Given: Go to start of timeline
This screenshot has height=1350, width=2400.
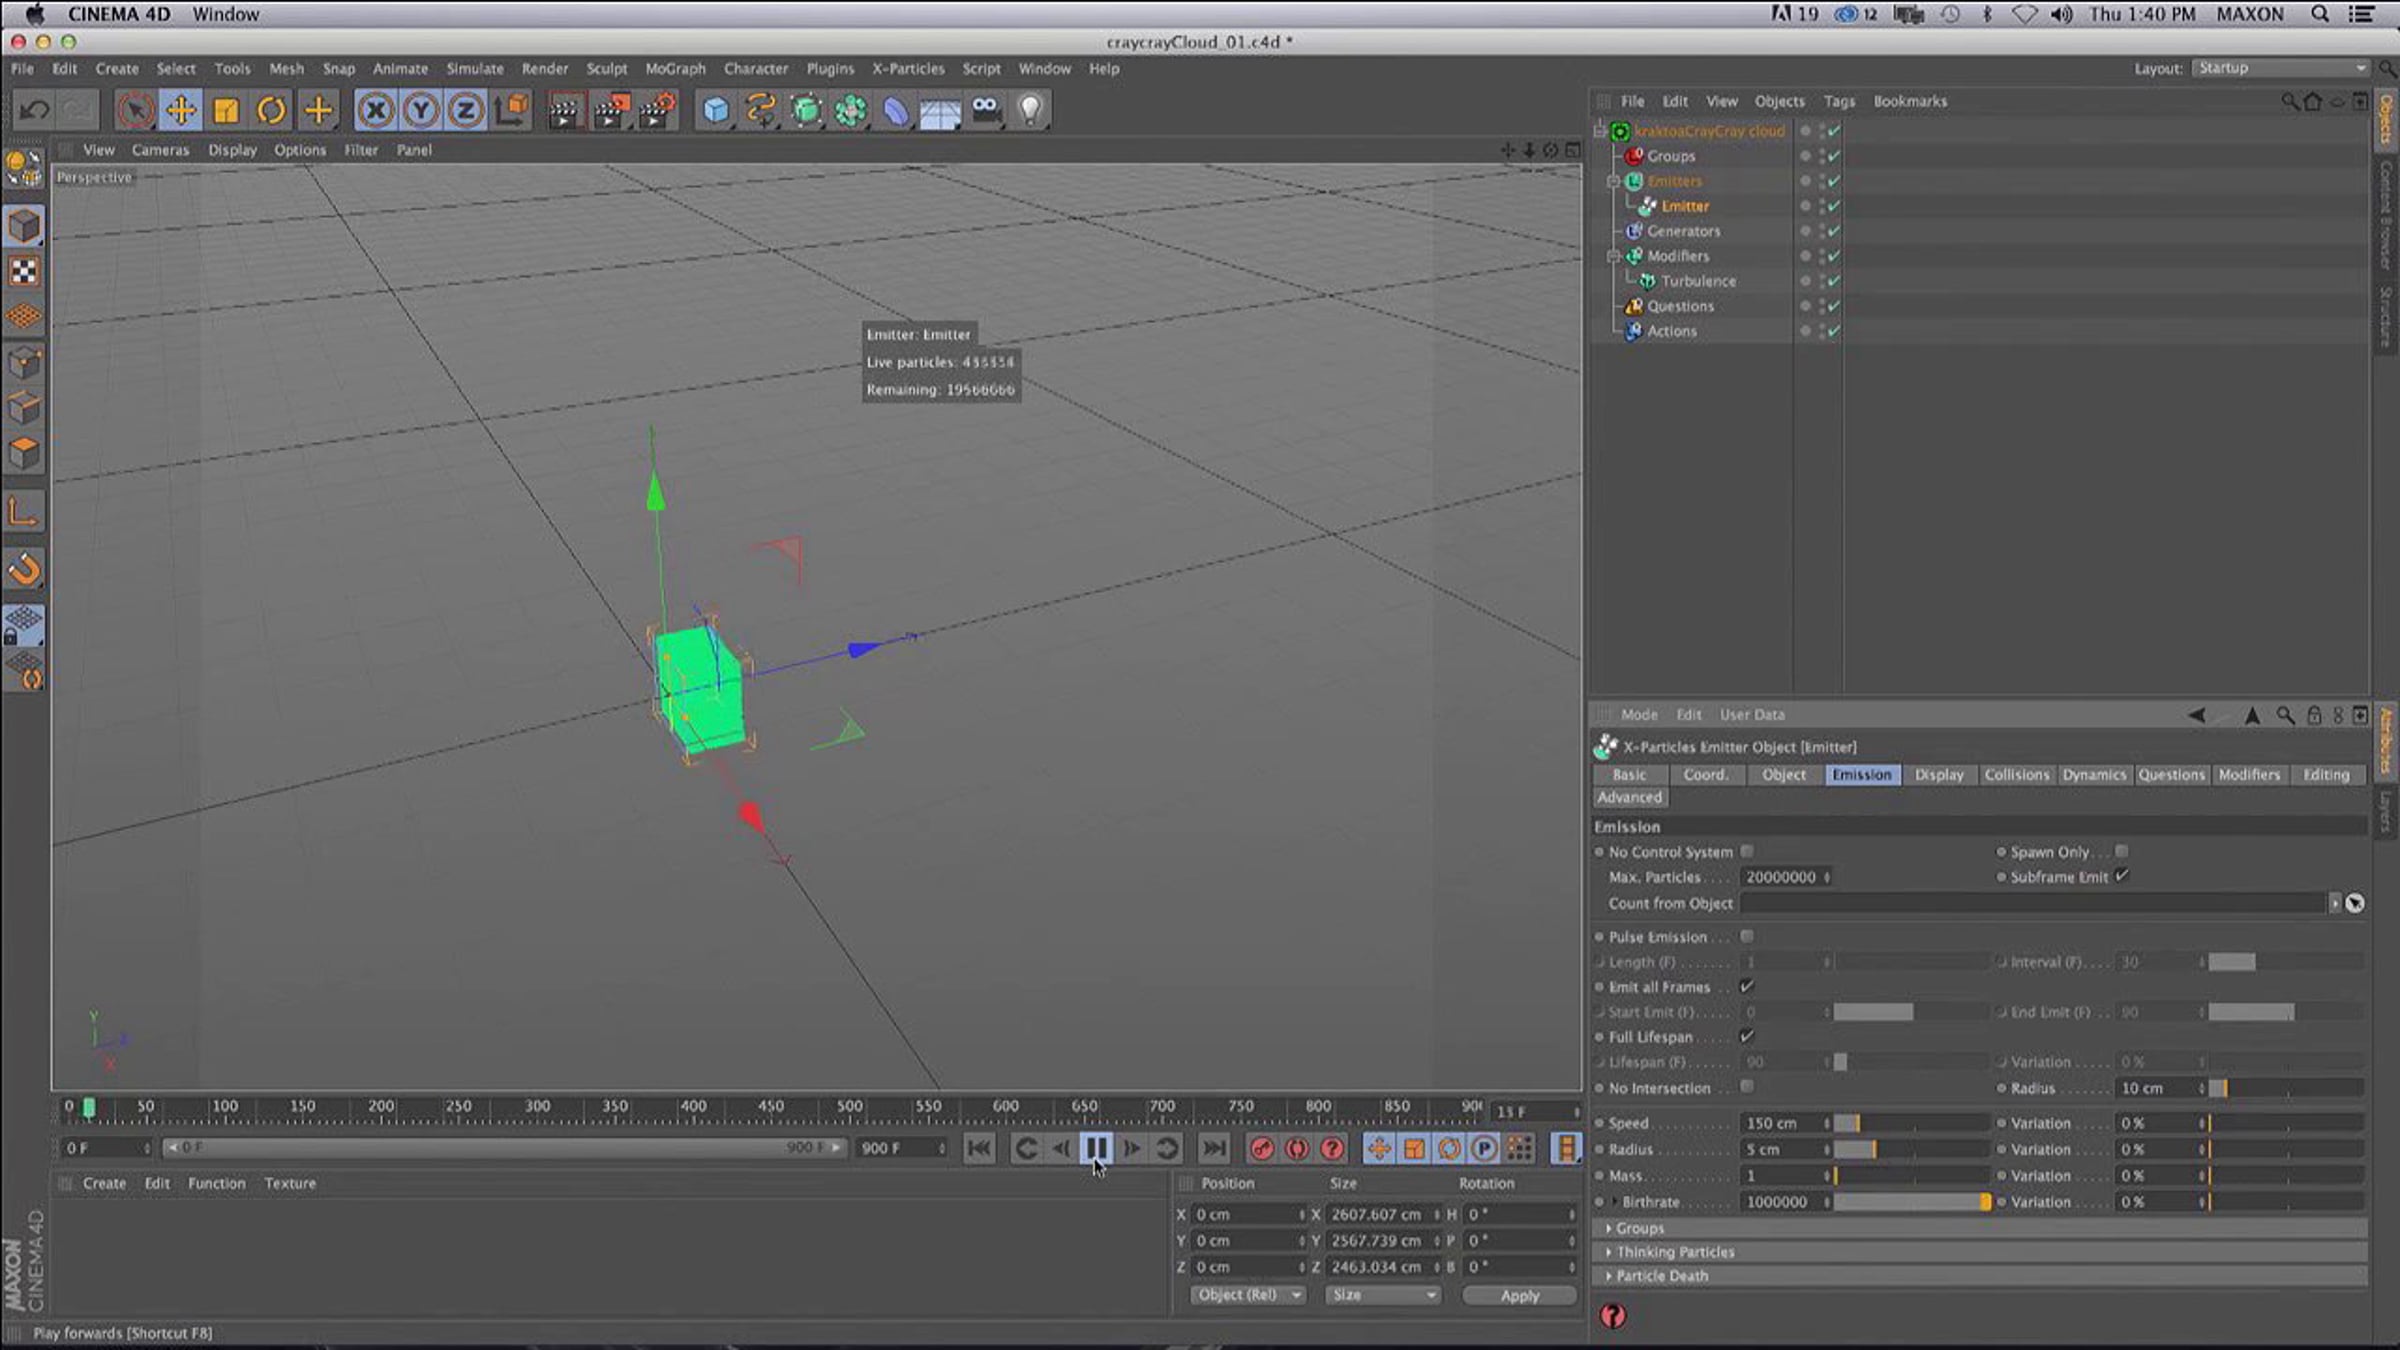Looking at the screenshot, I should [x=979, y=1148].
